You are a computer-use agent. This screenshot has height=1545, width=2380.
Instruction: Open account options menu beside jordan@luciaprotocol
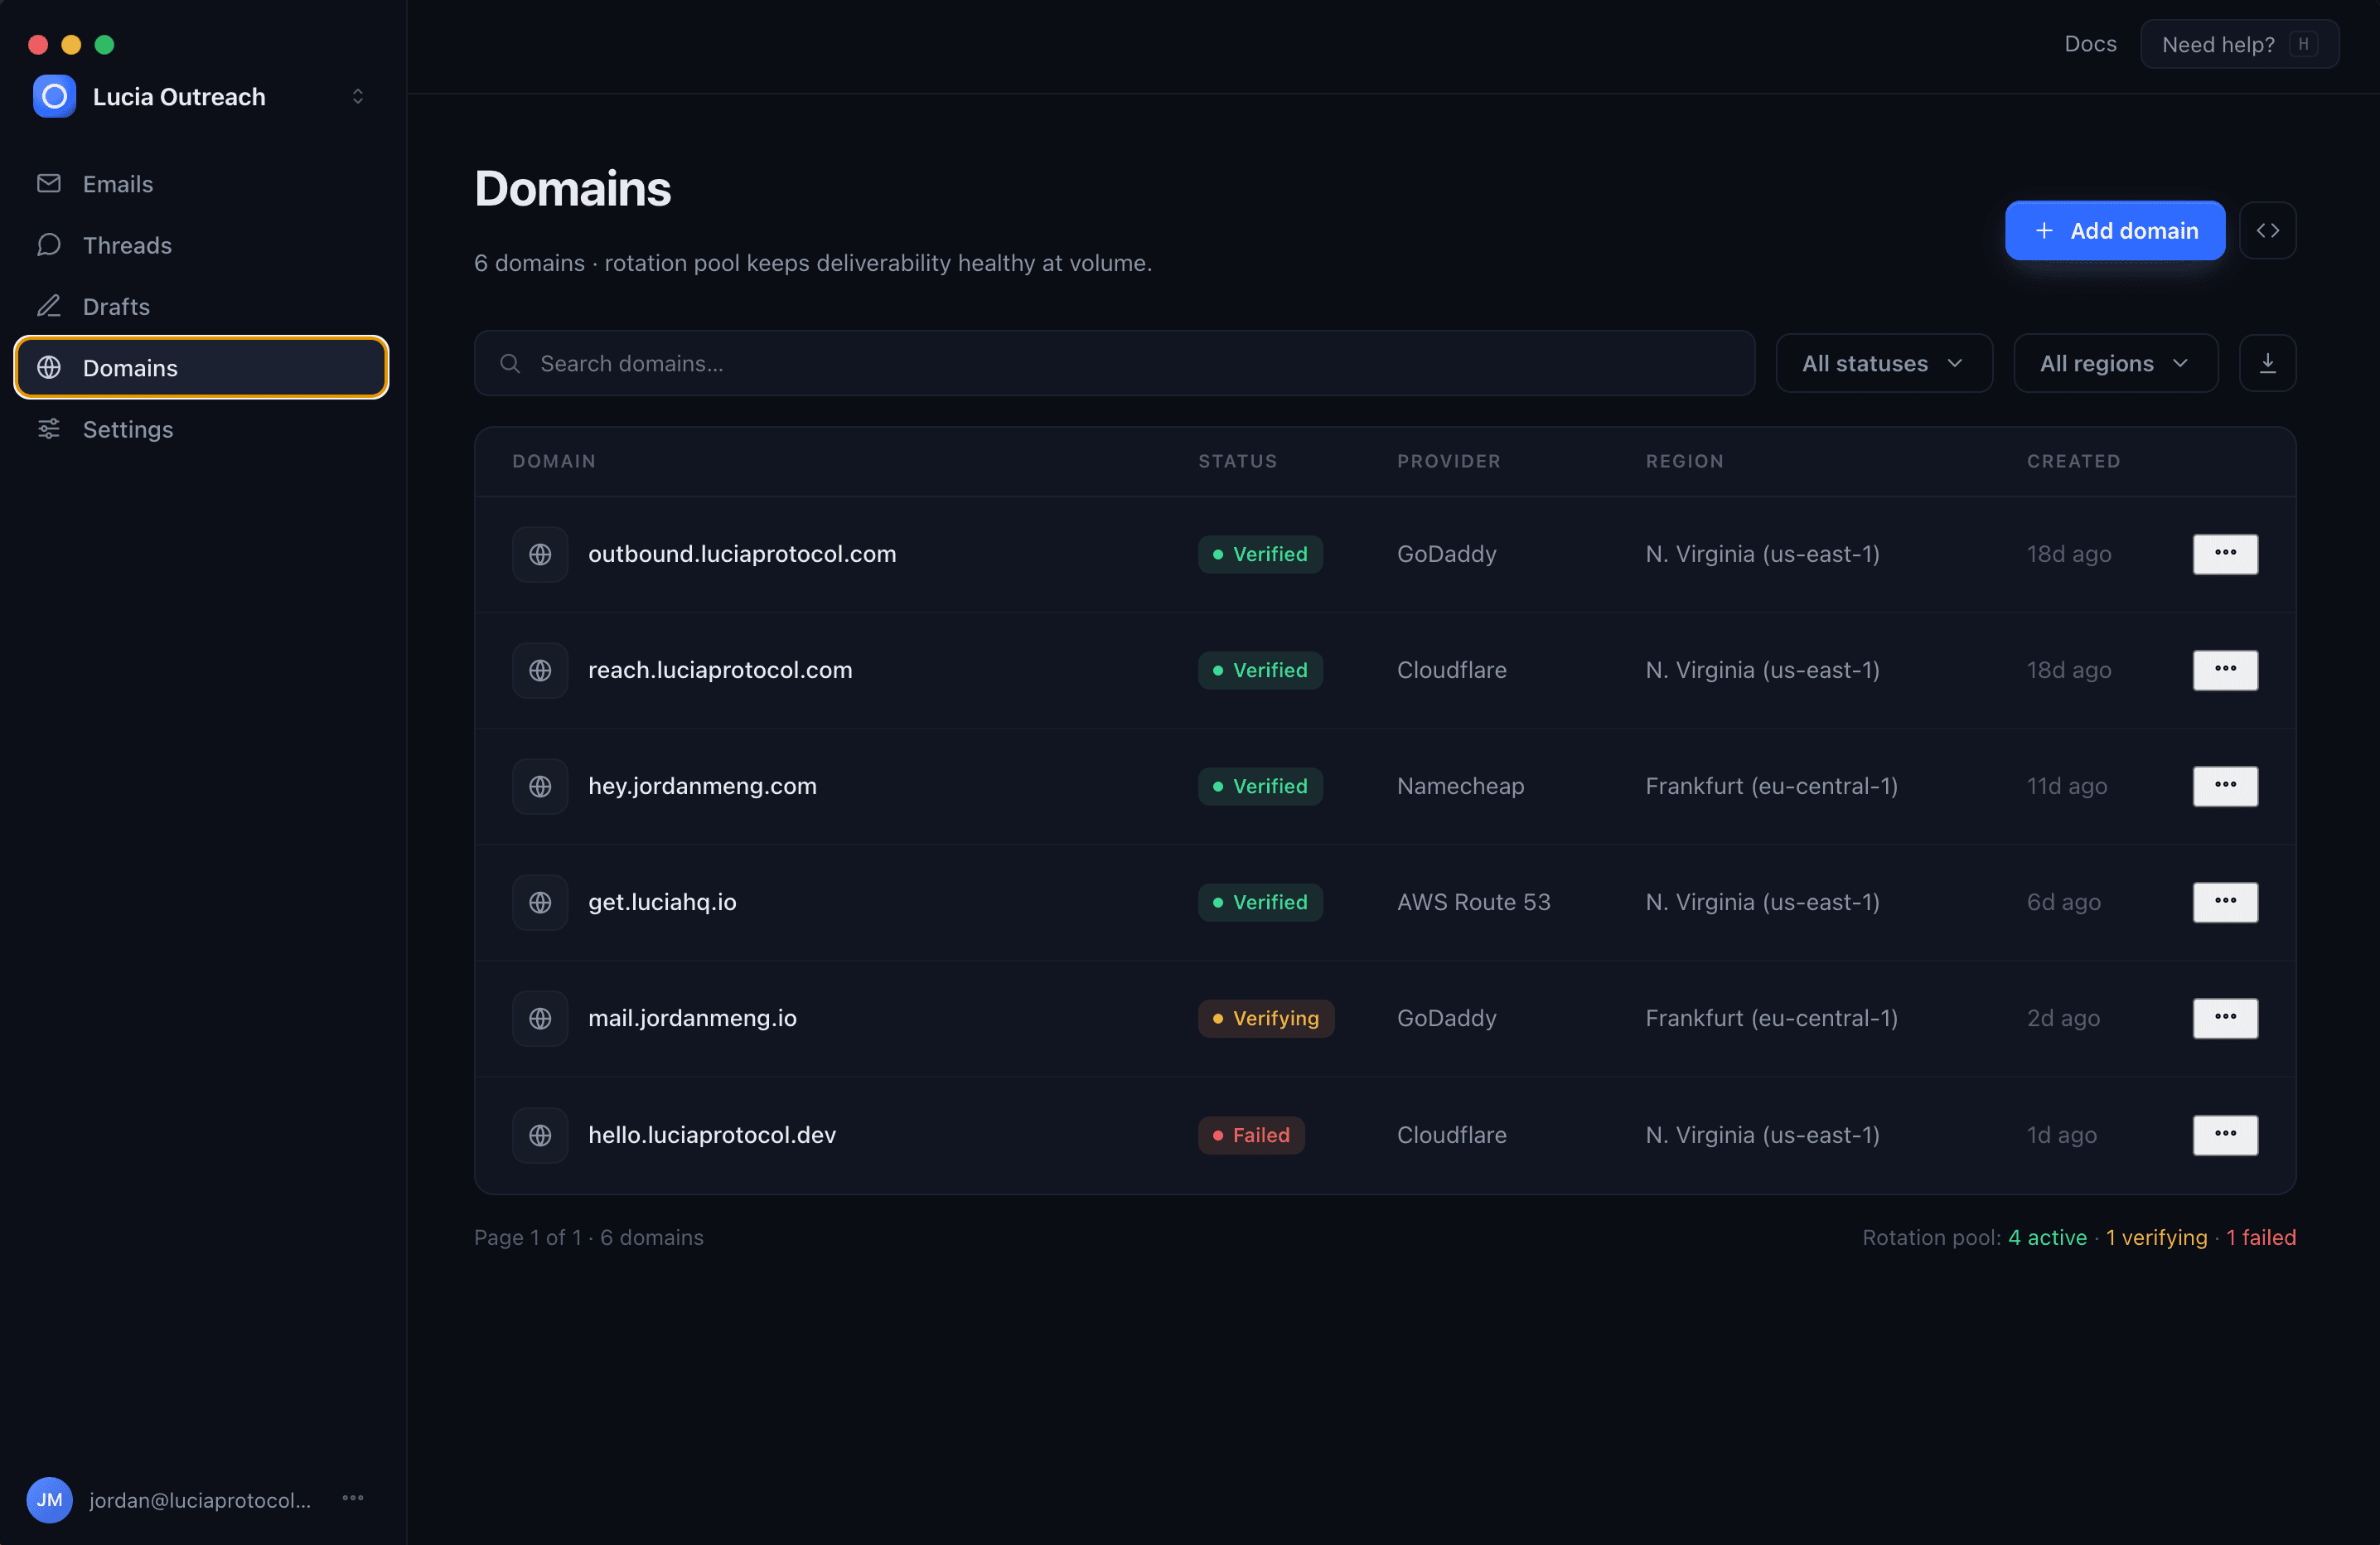(x=352, y=1498)
